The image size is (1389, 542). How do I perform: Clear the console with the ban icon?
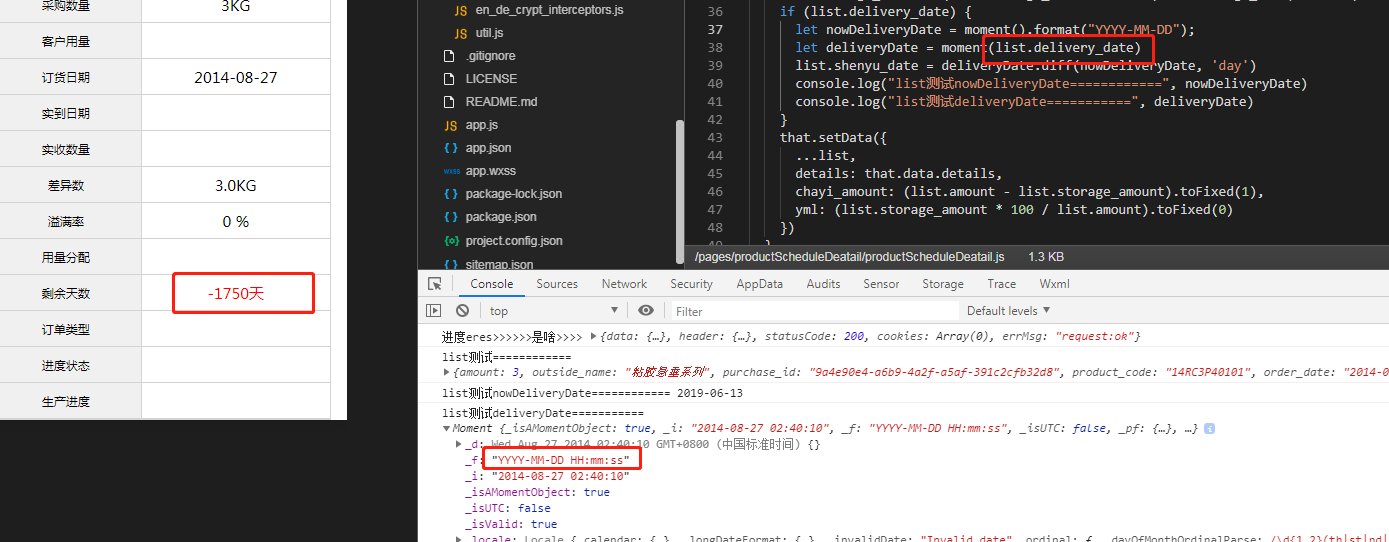pos(463,311)
